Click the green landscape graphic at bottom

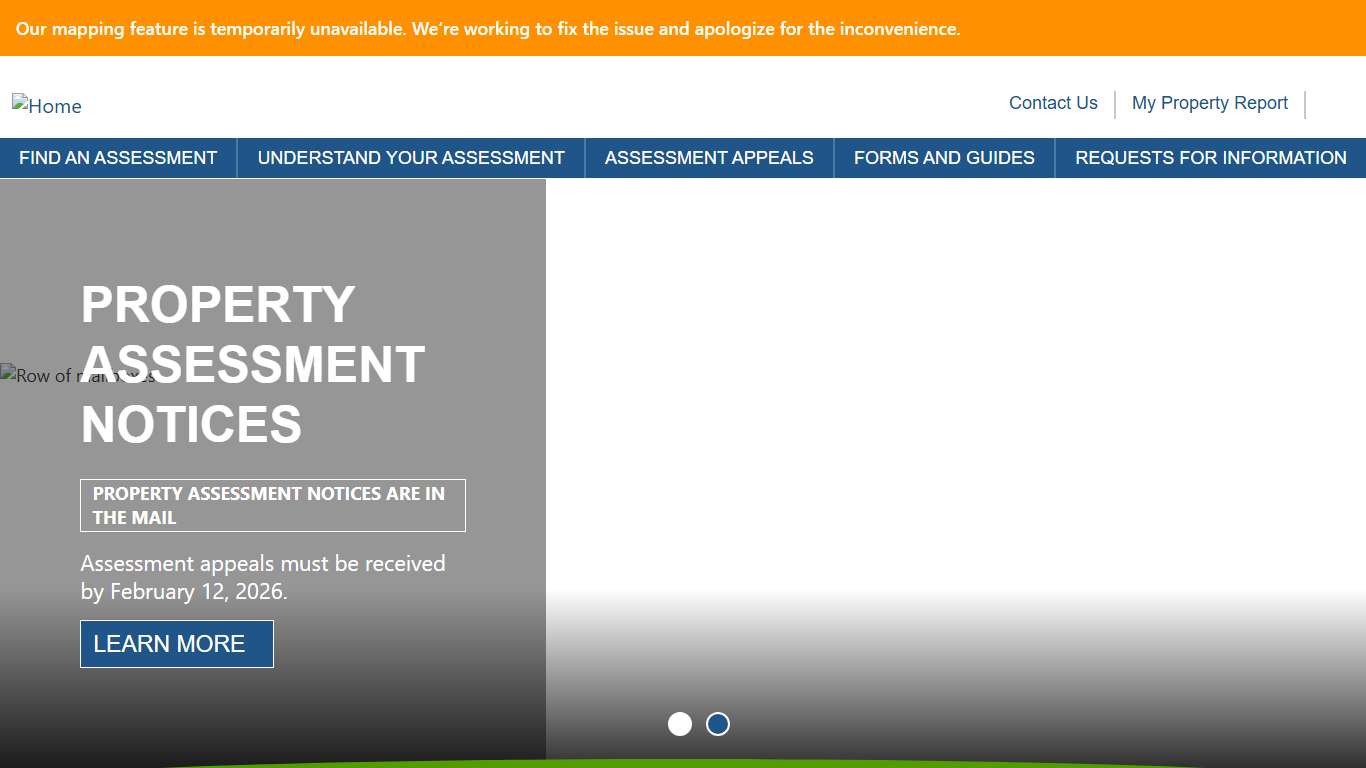[x=683, y=763]
